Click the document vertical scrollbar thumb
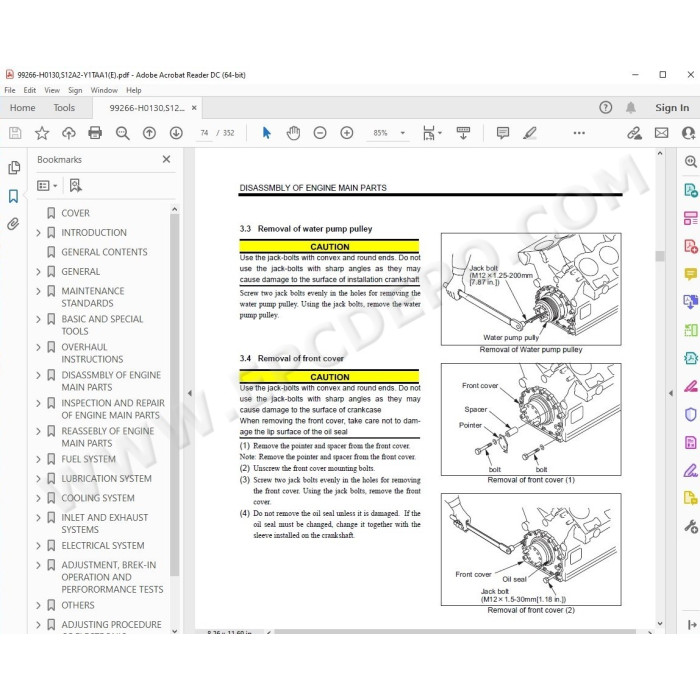700x700 pixels. (660, 256)
